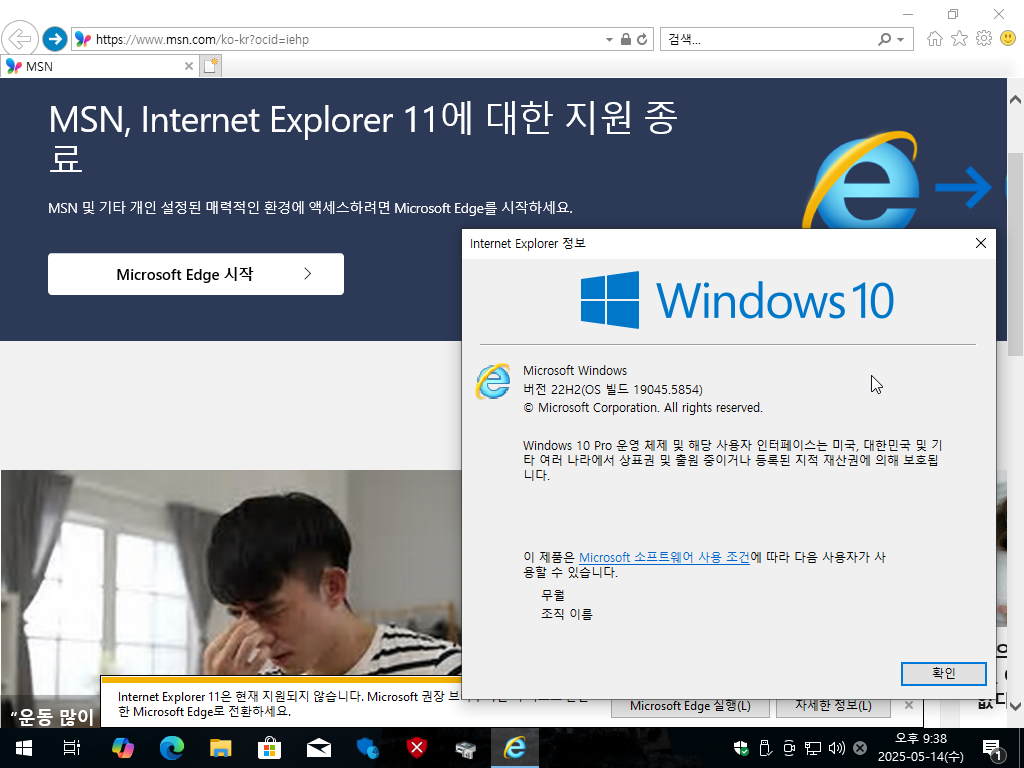
Task: Open a new tab button
Action: click(210, 66)
